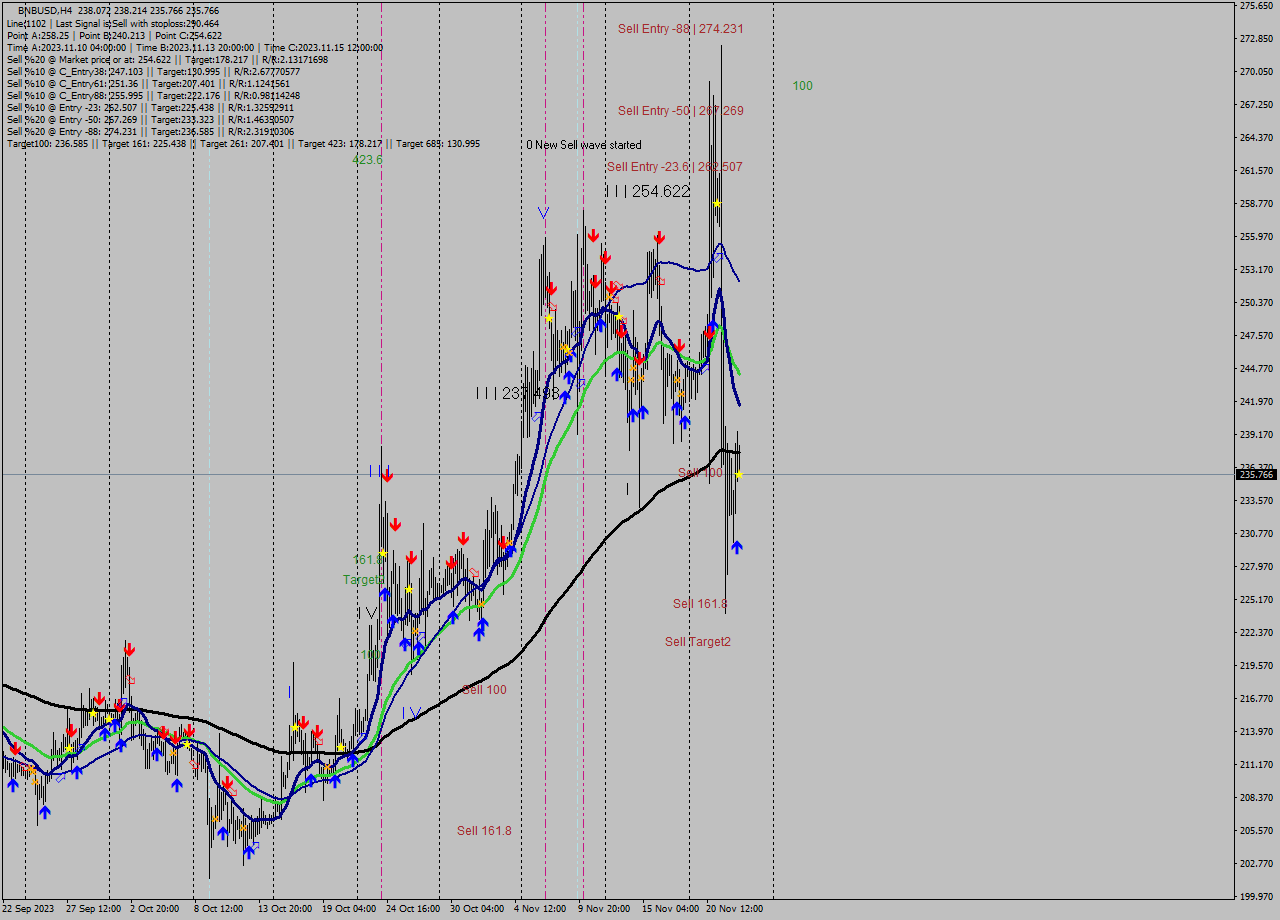Click the 2 Oct 20:00 time label
This screenshot has width=1280, height=920.
coord(155,909)
